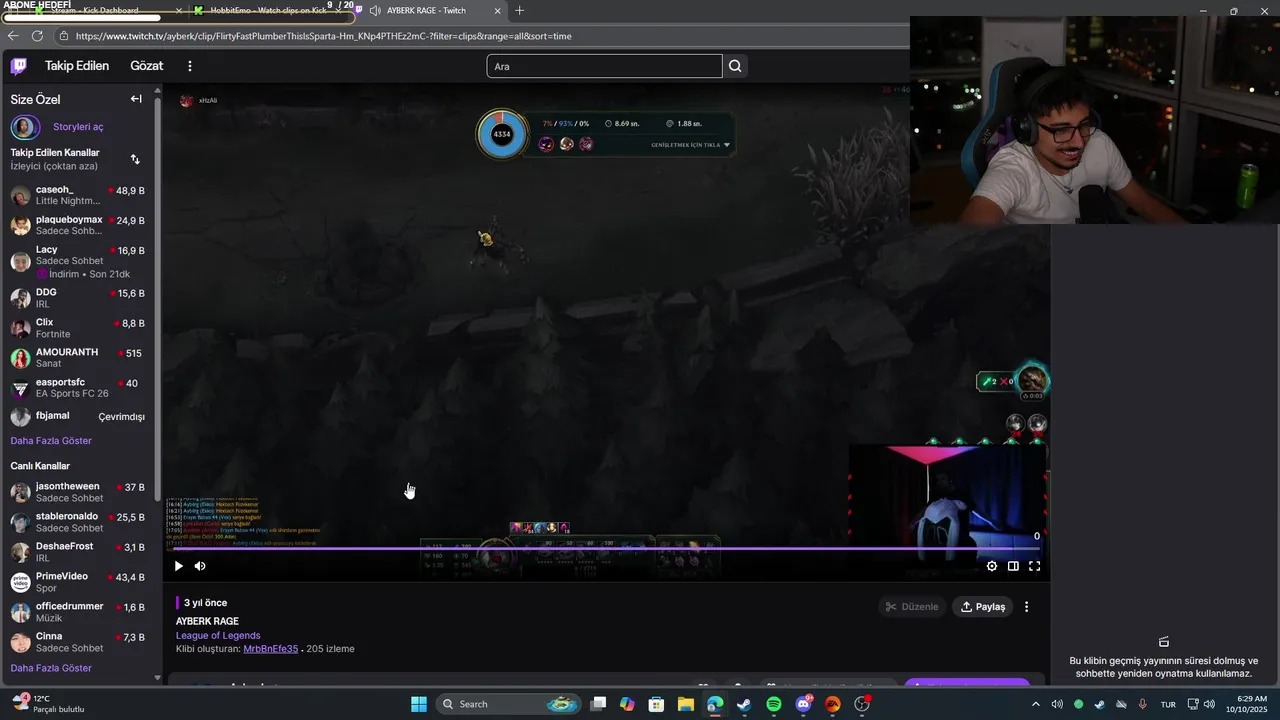Open the League of Legends category link
Image resolution: width=1280 pixels, height=720 pixels.
[x=218, y=635]
